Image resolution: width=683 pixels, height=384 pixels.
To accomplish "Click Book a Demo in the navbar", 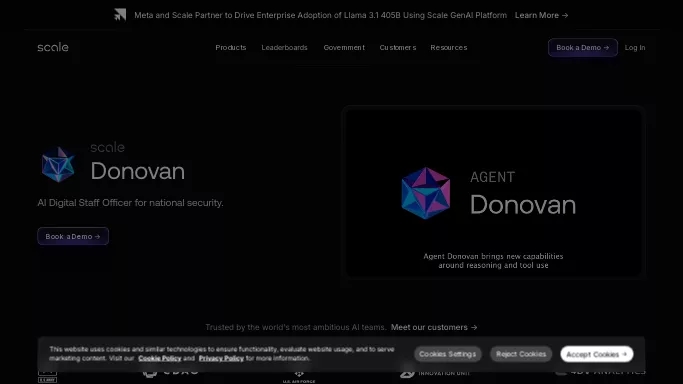I will 582,47.
